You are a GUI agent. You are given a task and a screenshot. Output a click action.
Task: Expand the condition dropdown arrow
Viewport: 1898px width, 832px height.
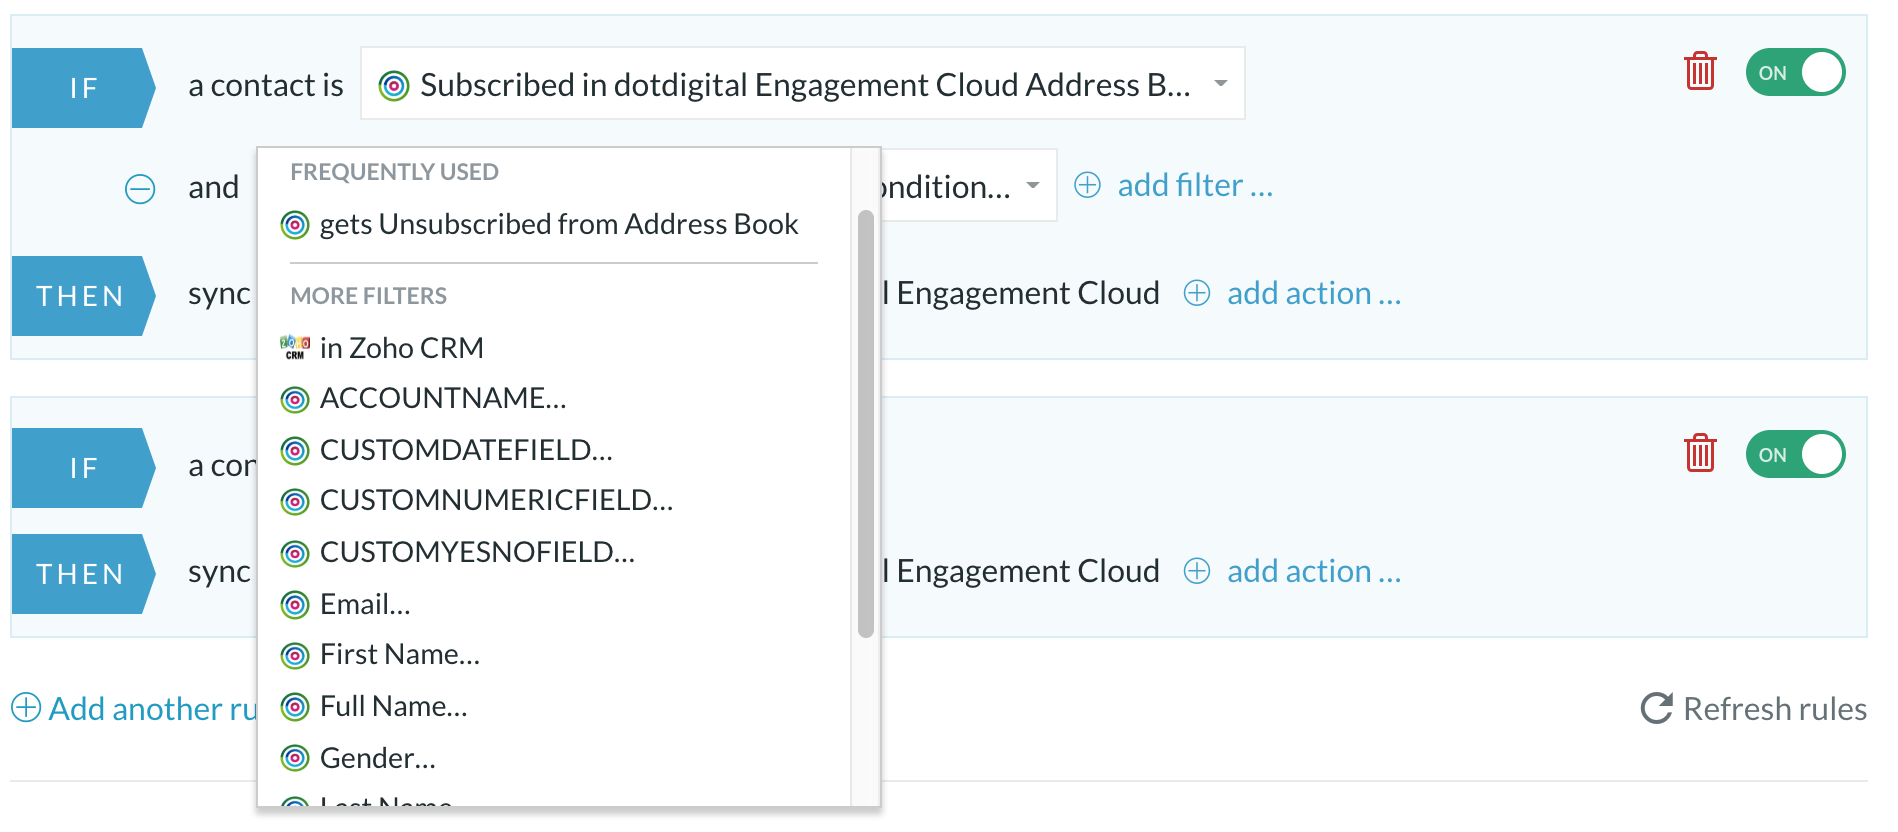click(x=1033, y=185)
